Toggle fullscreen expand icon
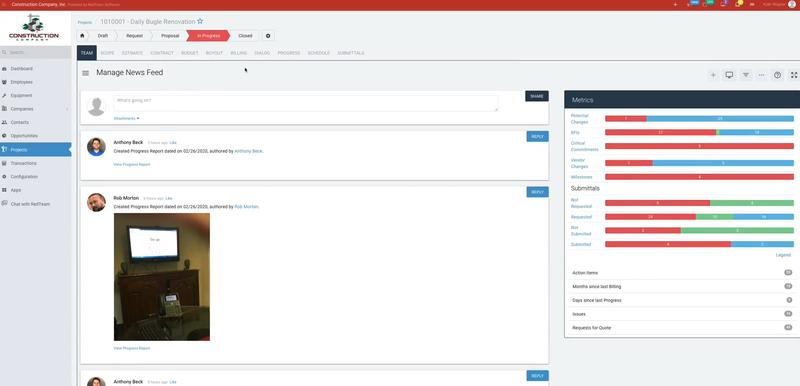Image resolution: width=800 pixels, height=386 pixels. [x=794, y=75]
